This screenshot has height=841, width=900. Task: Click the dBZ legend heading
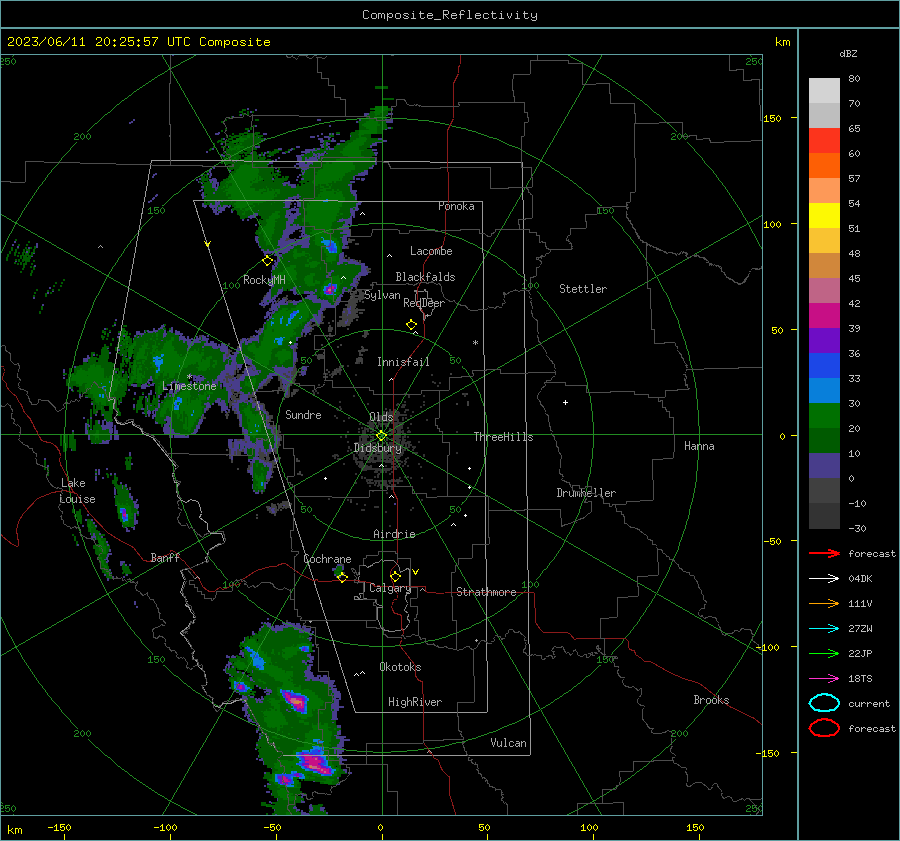tap(848, 53)
